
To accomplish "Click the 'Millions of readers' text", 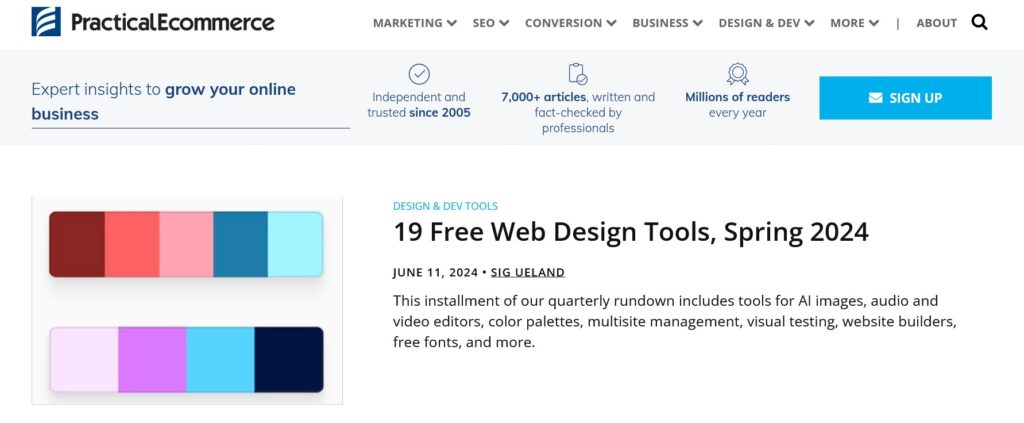I will click(x=737, y=97).
